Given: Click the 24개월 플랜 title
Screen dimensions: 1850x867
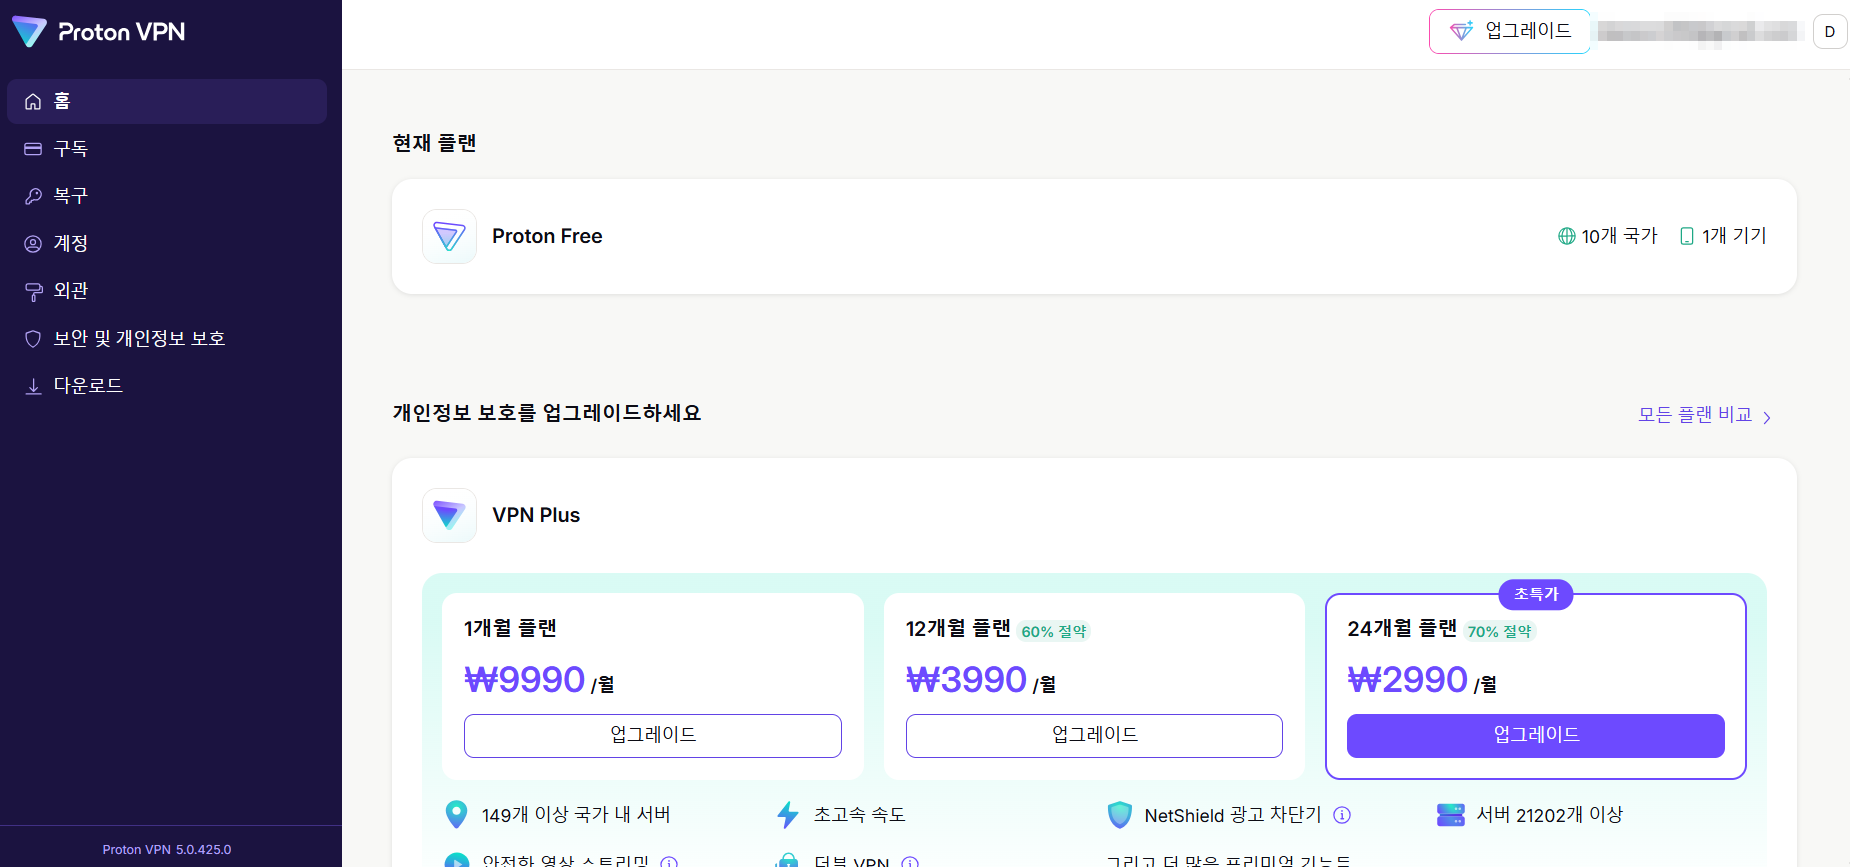Looking at the screenshot, I should pyautogui.click(x=1402, y=628).
